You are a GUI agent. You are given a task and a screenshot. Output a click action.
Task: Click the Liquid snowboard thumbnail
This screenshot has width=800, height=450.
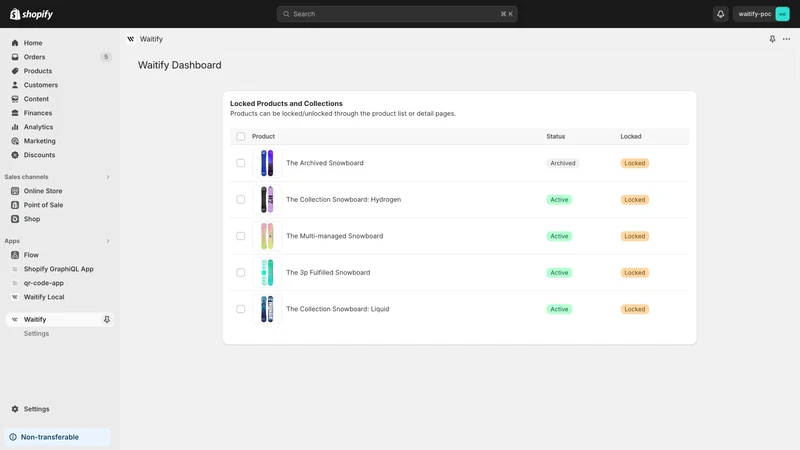pyautogui.click(x=267, y=309)
